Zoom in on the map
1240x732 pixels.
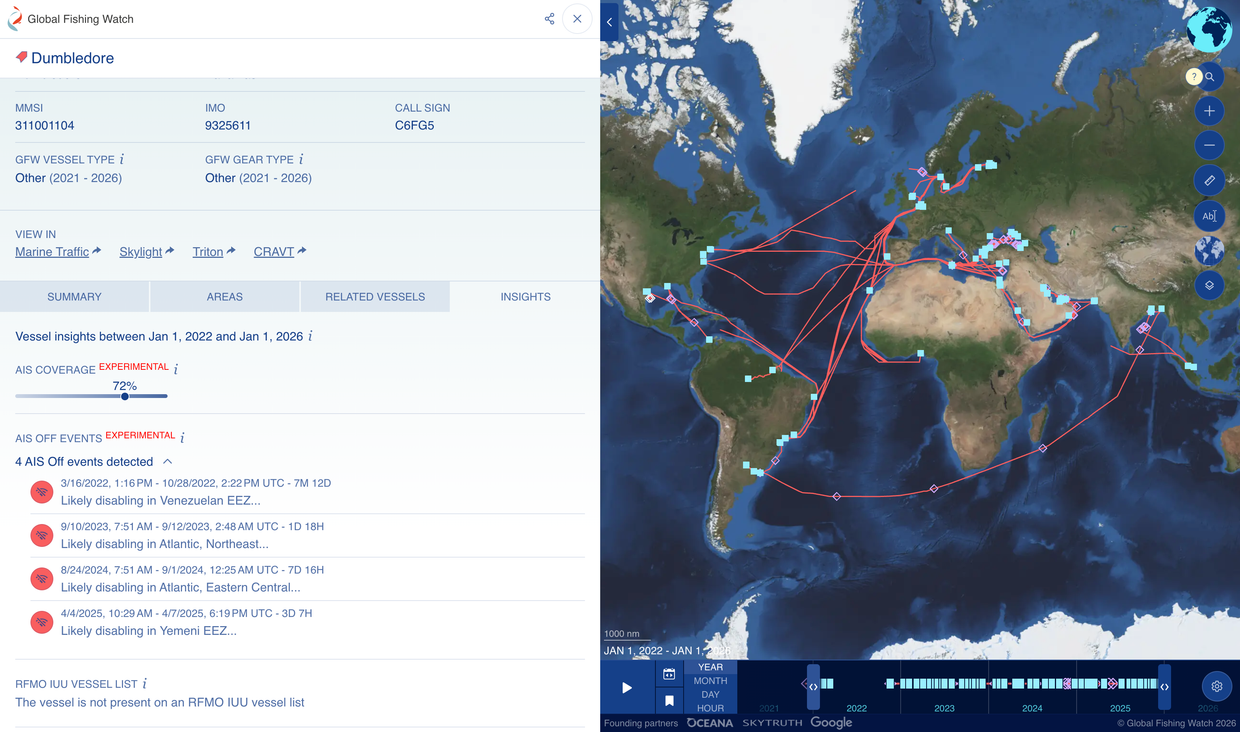pyautogui.click(x=1209, y=111)
